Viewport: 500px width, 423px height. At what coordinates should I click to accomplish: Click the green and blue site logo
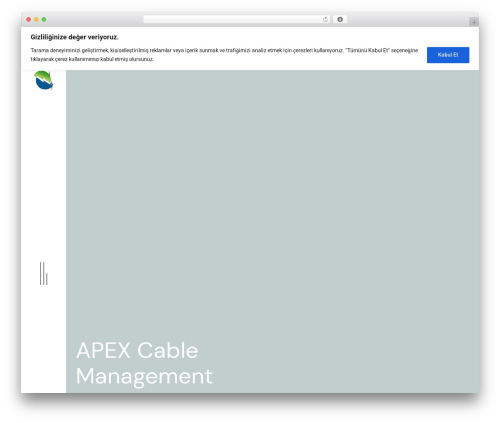[44, 80]
